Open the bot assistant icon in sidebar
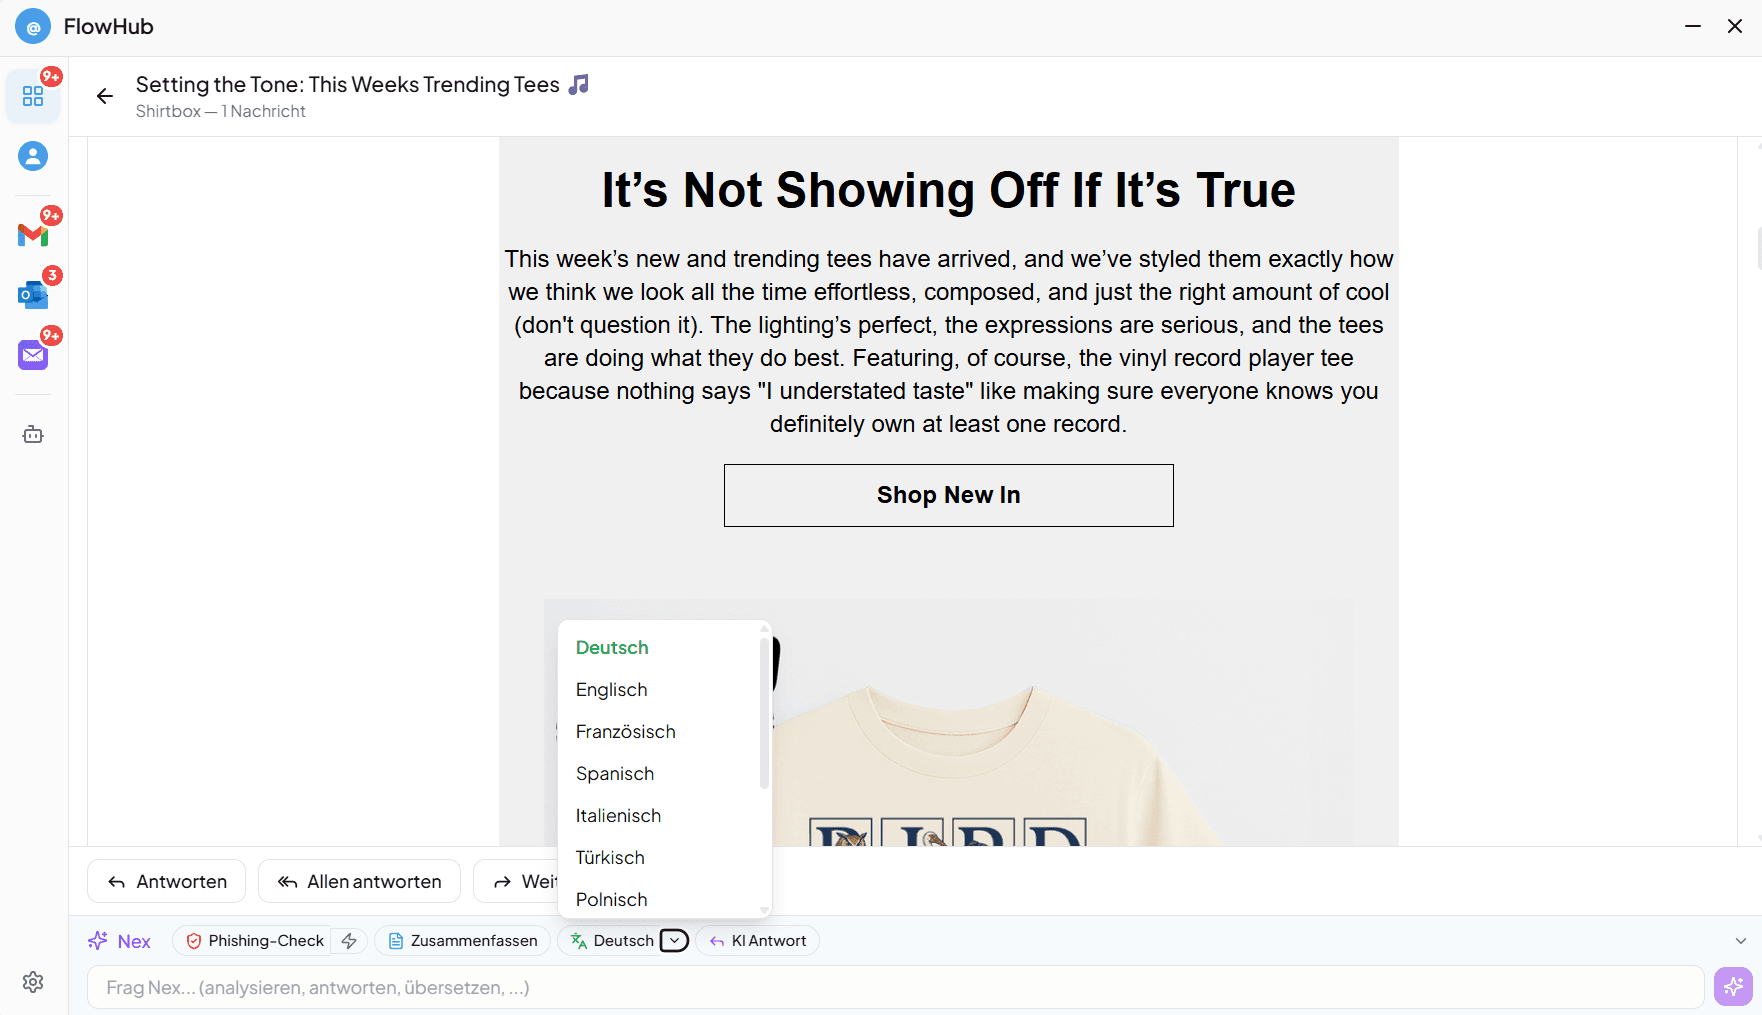1762x1015 pixels. coord(33,435)
